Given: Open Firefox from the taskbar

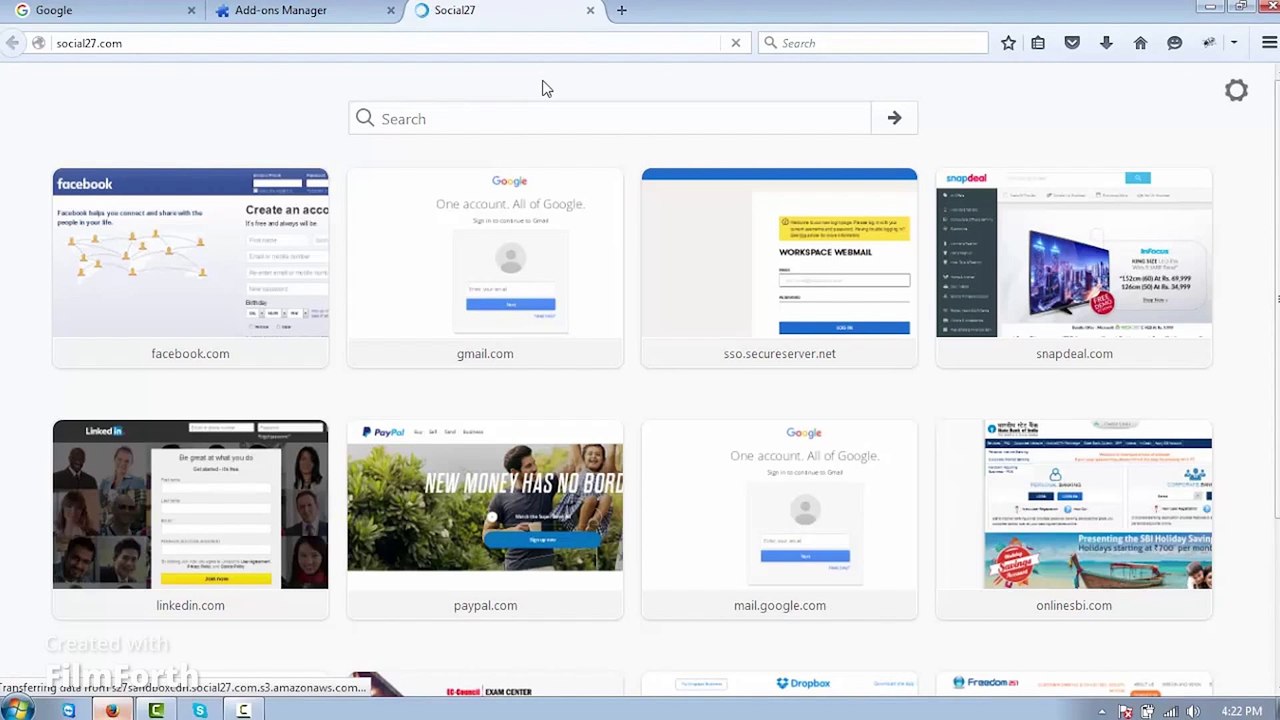Looking at the screenshot, I should [112, 710].
